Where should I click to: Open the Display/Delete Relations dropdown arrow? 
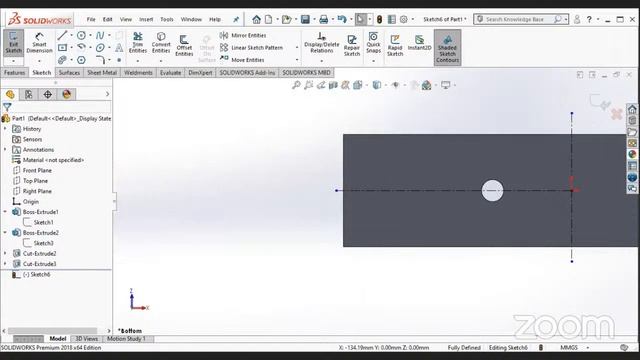(x=322, y=61)
